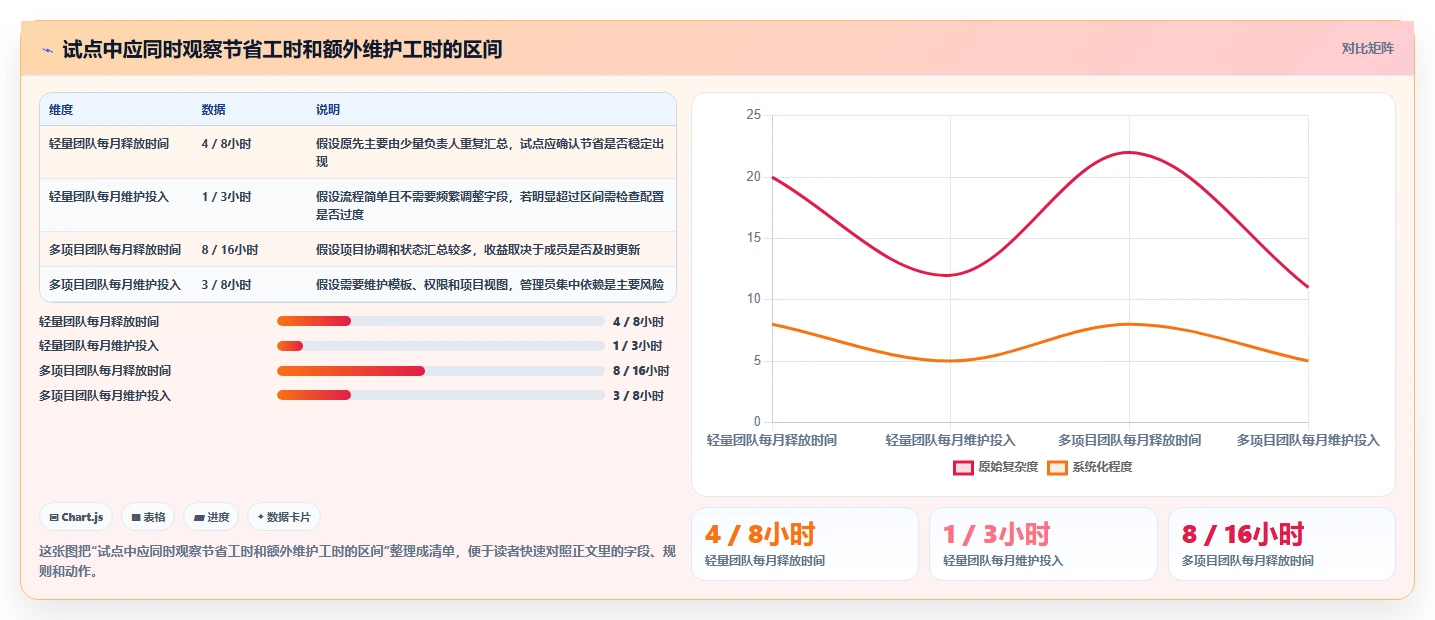The image size is (1435, 620).
Task: Click description starting 假设流程简单且不需要频繁
Action: [490, 206]
